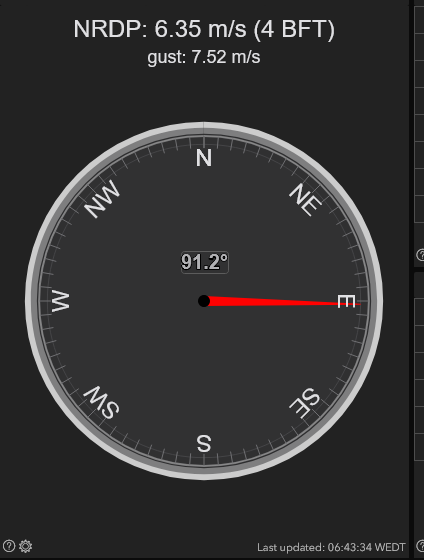The height and width of the screenshot is (560, 424).
Task: Click the partial help icon beside Last updated
Action: click(x=421, y=546)
